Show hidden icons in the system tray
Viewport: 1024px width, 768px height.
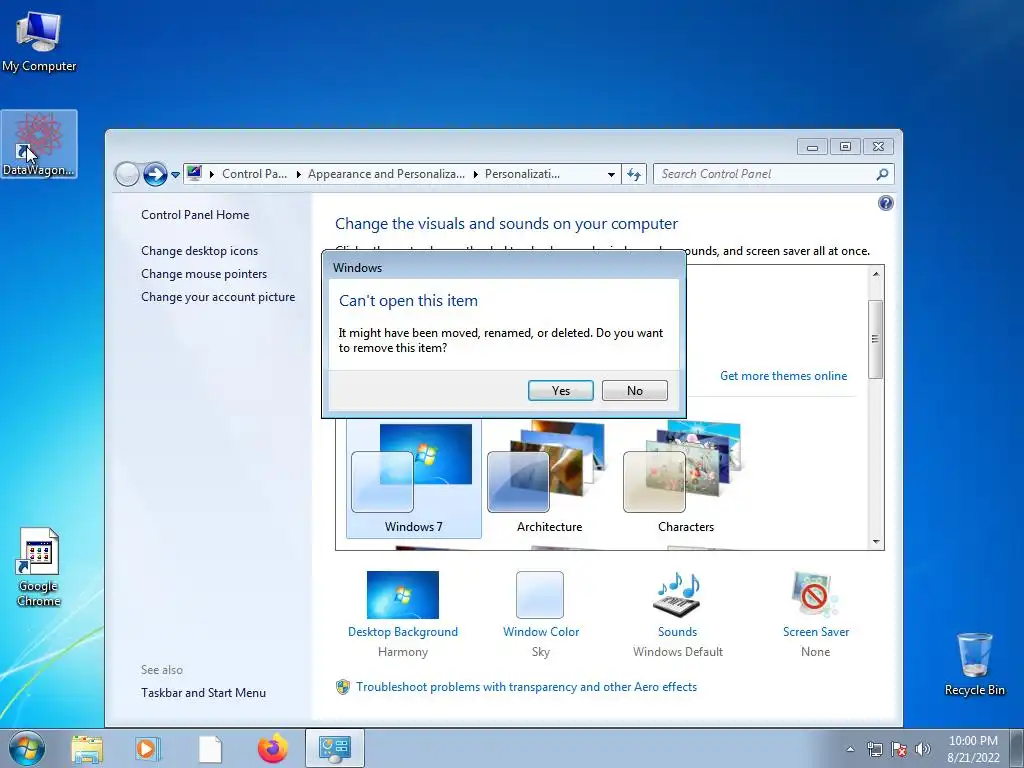pyautogui.click(x=850, y=749)
